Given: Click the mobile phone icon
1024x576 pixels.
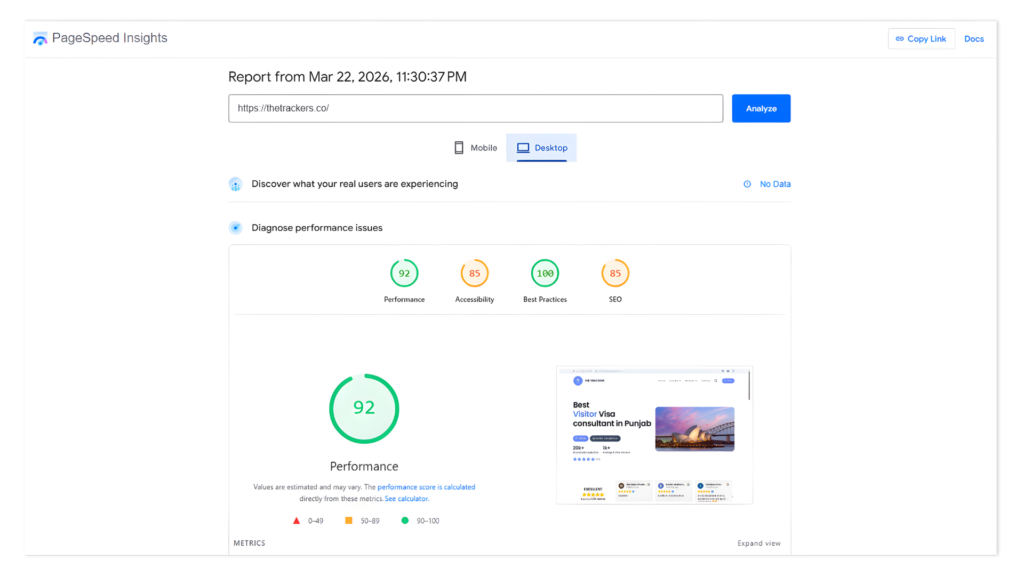Looking at the screenshot, I should [459, 148].
